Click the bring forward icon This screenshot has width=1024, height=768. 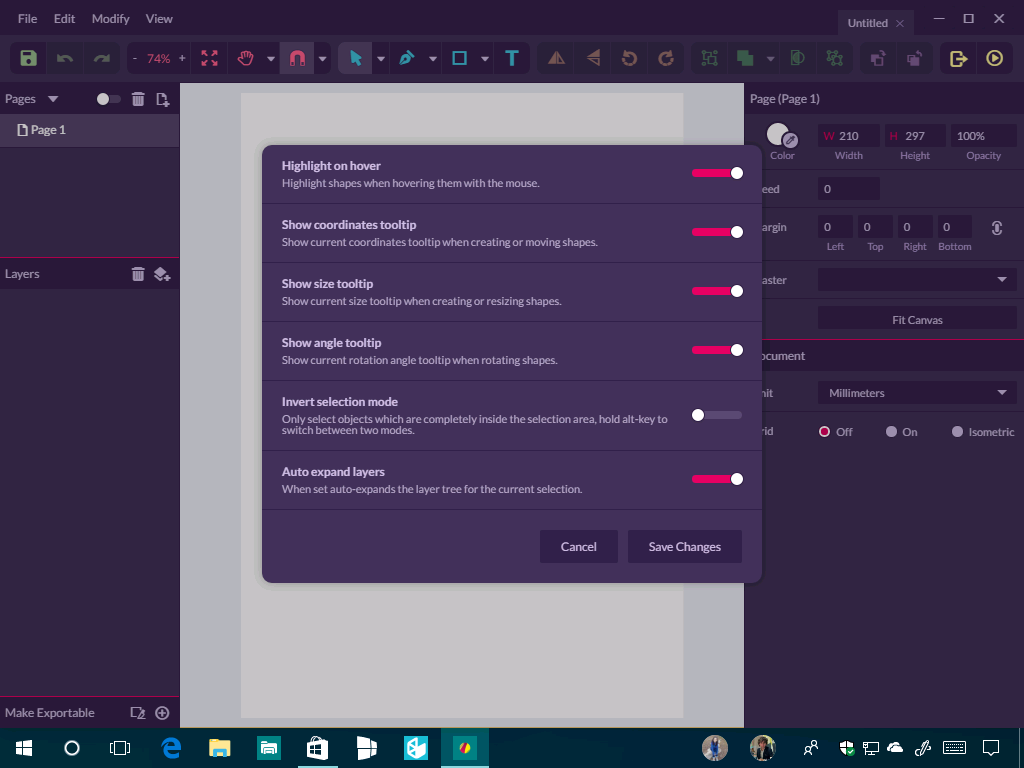point(878,58)
